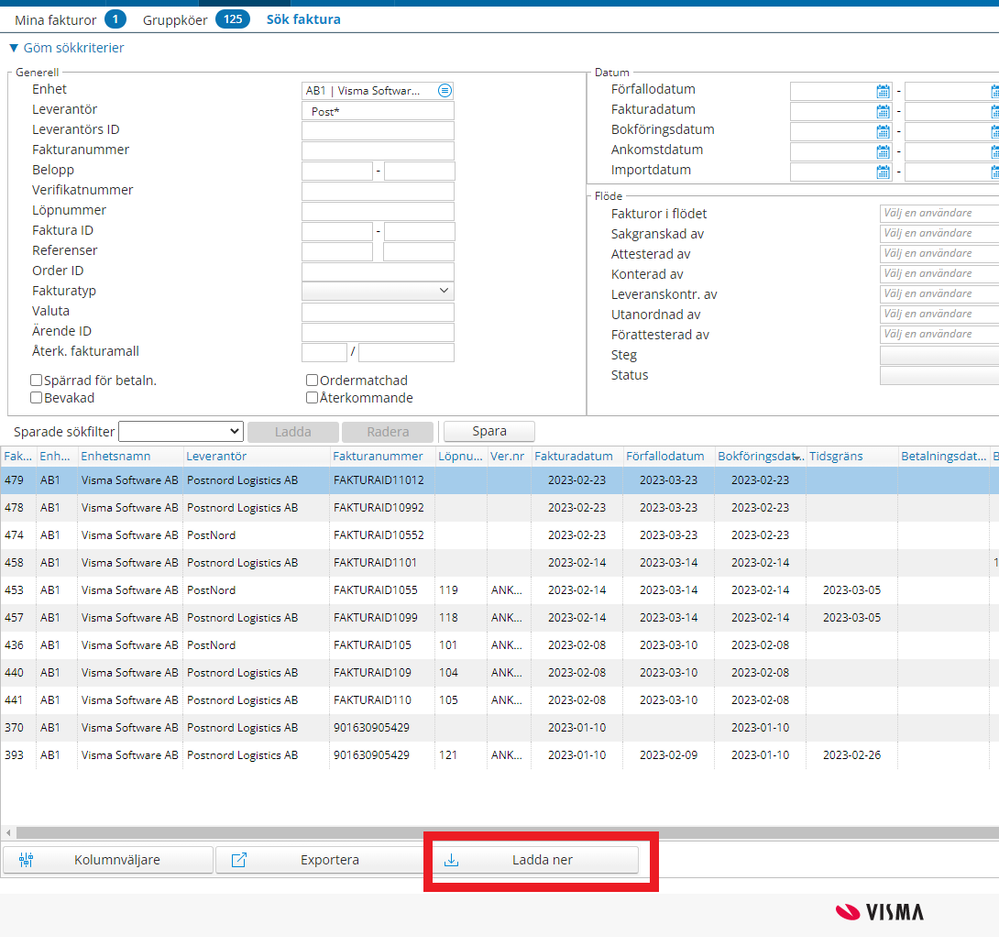
Task: Switch to the Gruppköer tab
Action: click(x=175, y=20)
